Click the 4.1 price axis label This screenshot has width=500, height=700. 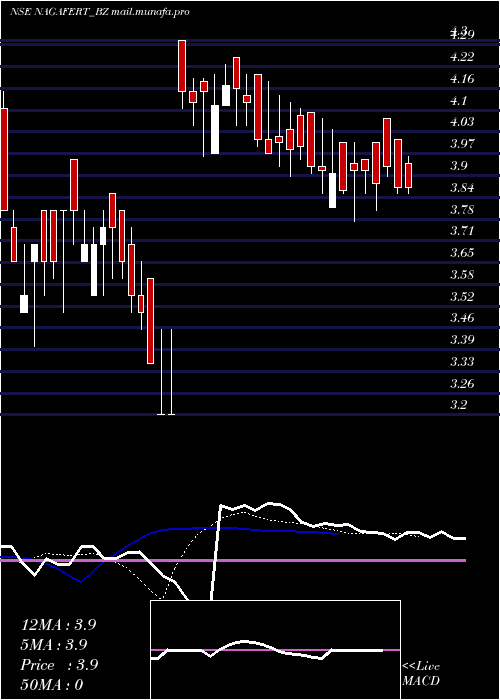458,101
